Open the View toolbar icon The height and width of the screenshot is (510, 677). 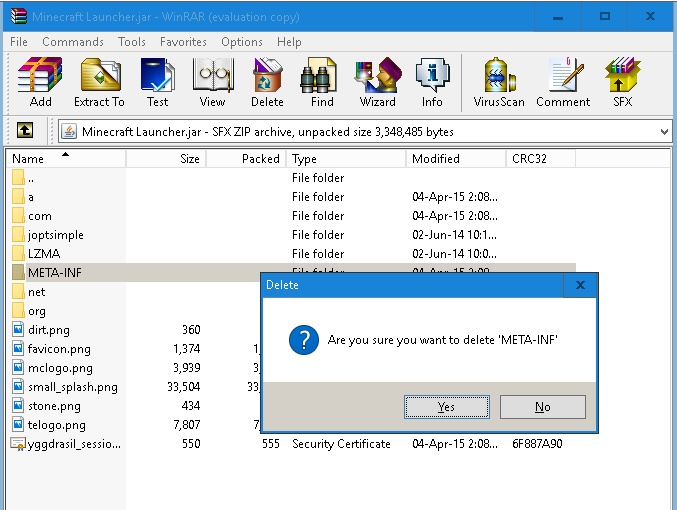(212, 75)
